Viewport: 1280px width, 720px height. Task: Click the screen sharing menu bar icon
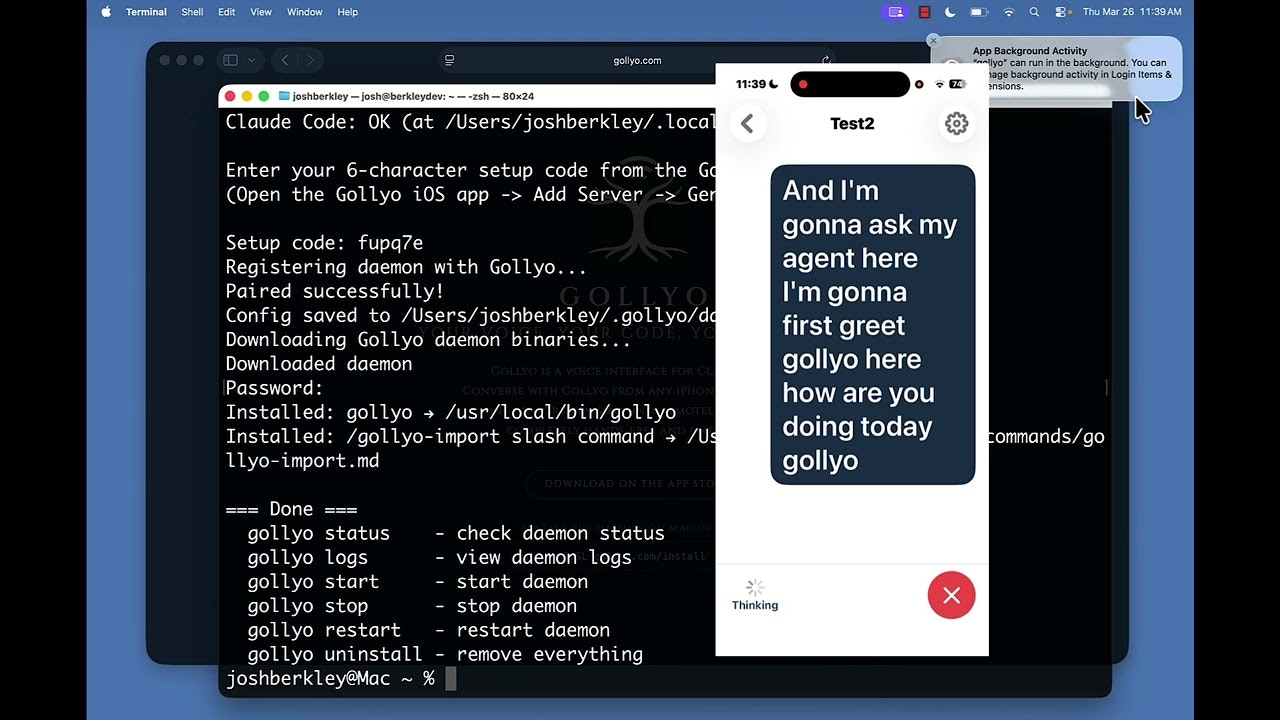click(895, 12)
